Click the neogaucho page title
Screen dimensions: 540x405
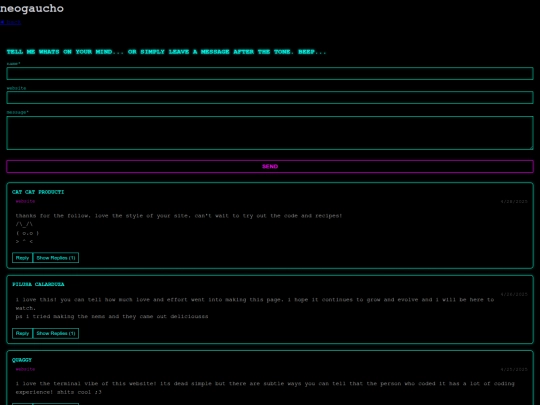pos(32,8)
